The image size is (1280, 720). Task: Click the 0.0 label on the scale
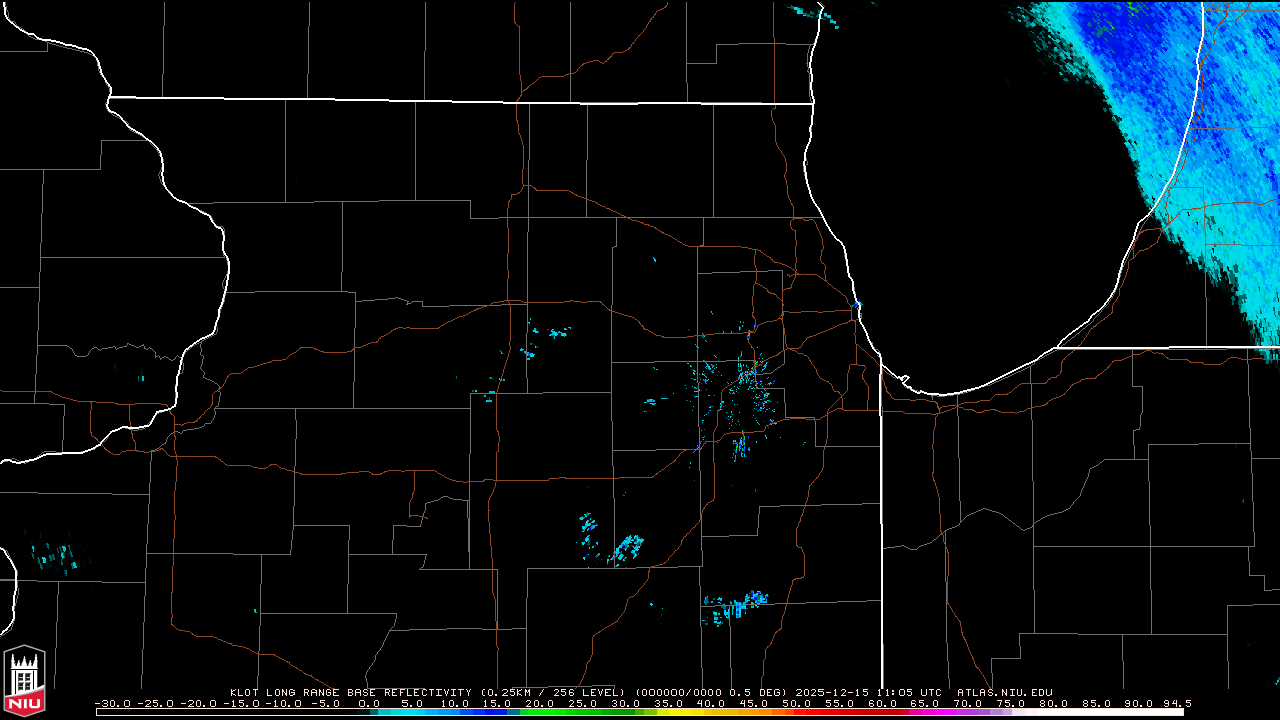coord(369,703)
